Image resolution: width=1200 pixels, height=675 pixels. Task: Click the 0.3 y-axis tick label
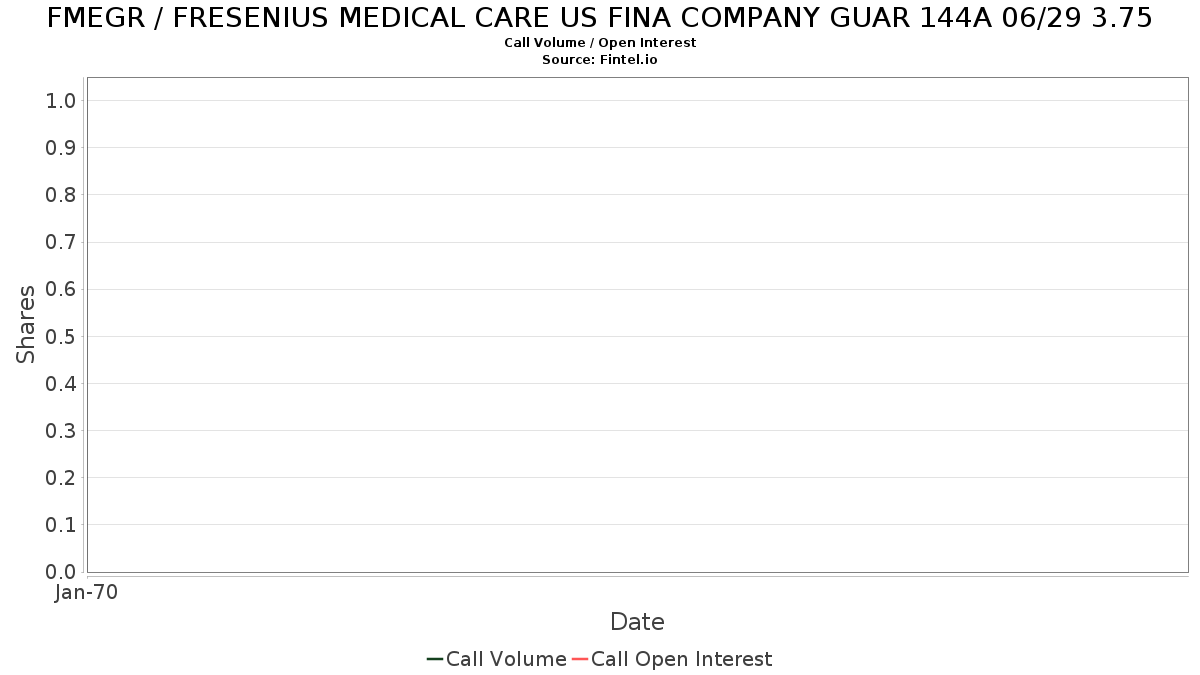[x=61, y=431]
